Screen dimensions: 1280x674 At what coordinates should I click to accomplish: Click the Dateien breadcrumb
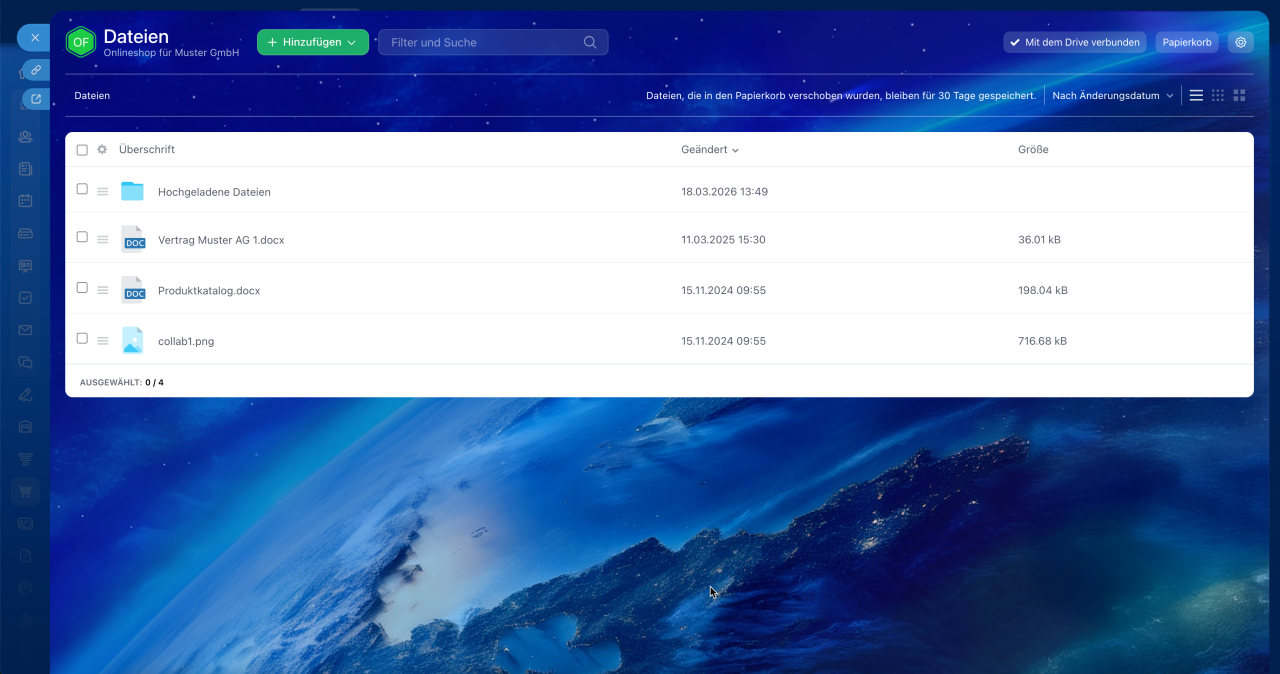(92, 96)
